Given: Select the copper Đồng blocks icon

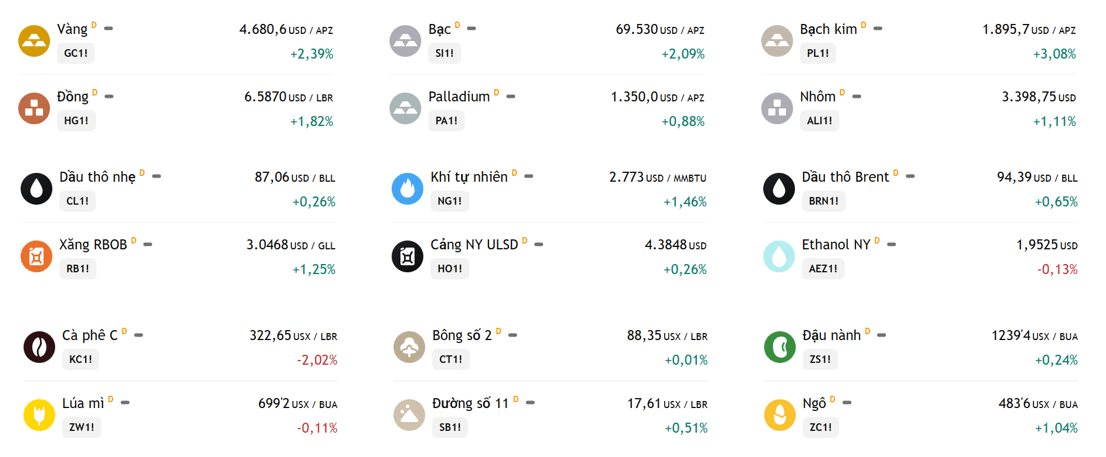Looking at the screenshot, I should pyautogui.click(x=34, y=108).
